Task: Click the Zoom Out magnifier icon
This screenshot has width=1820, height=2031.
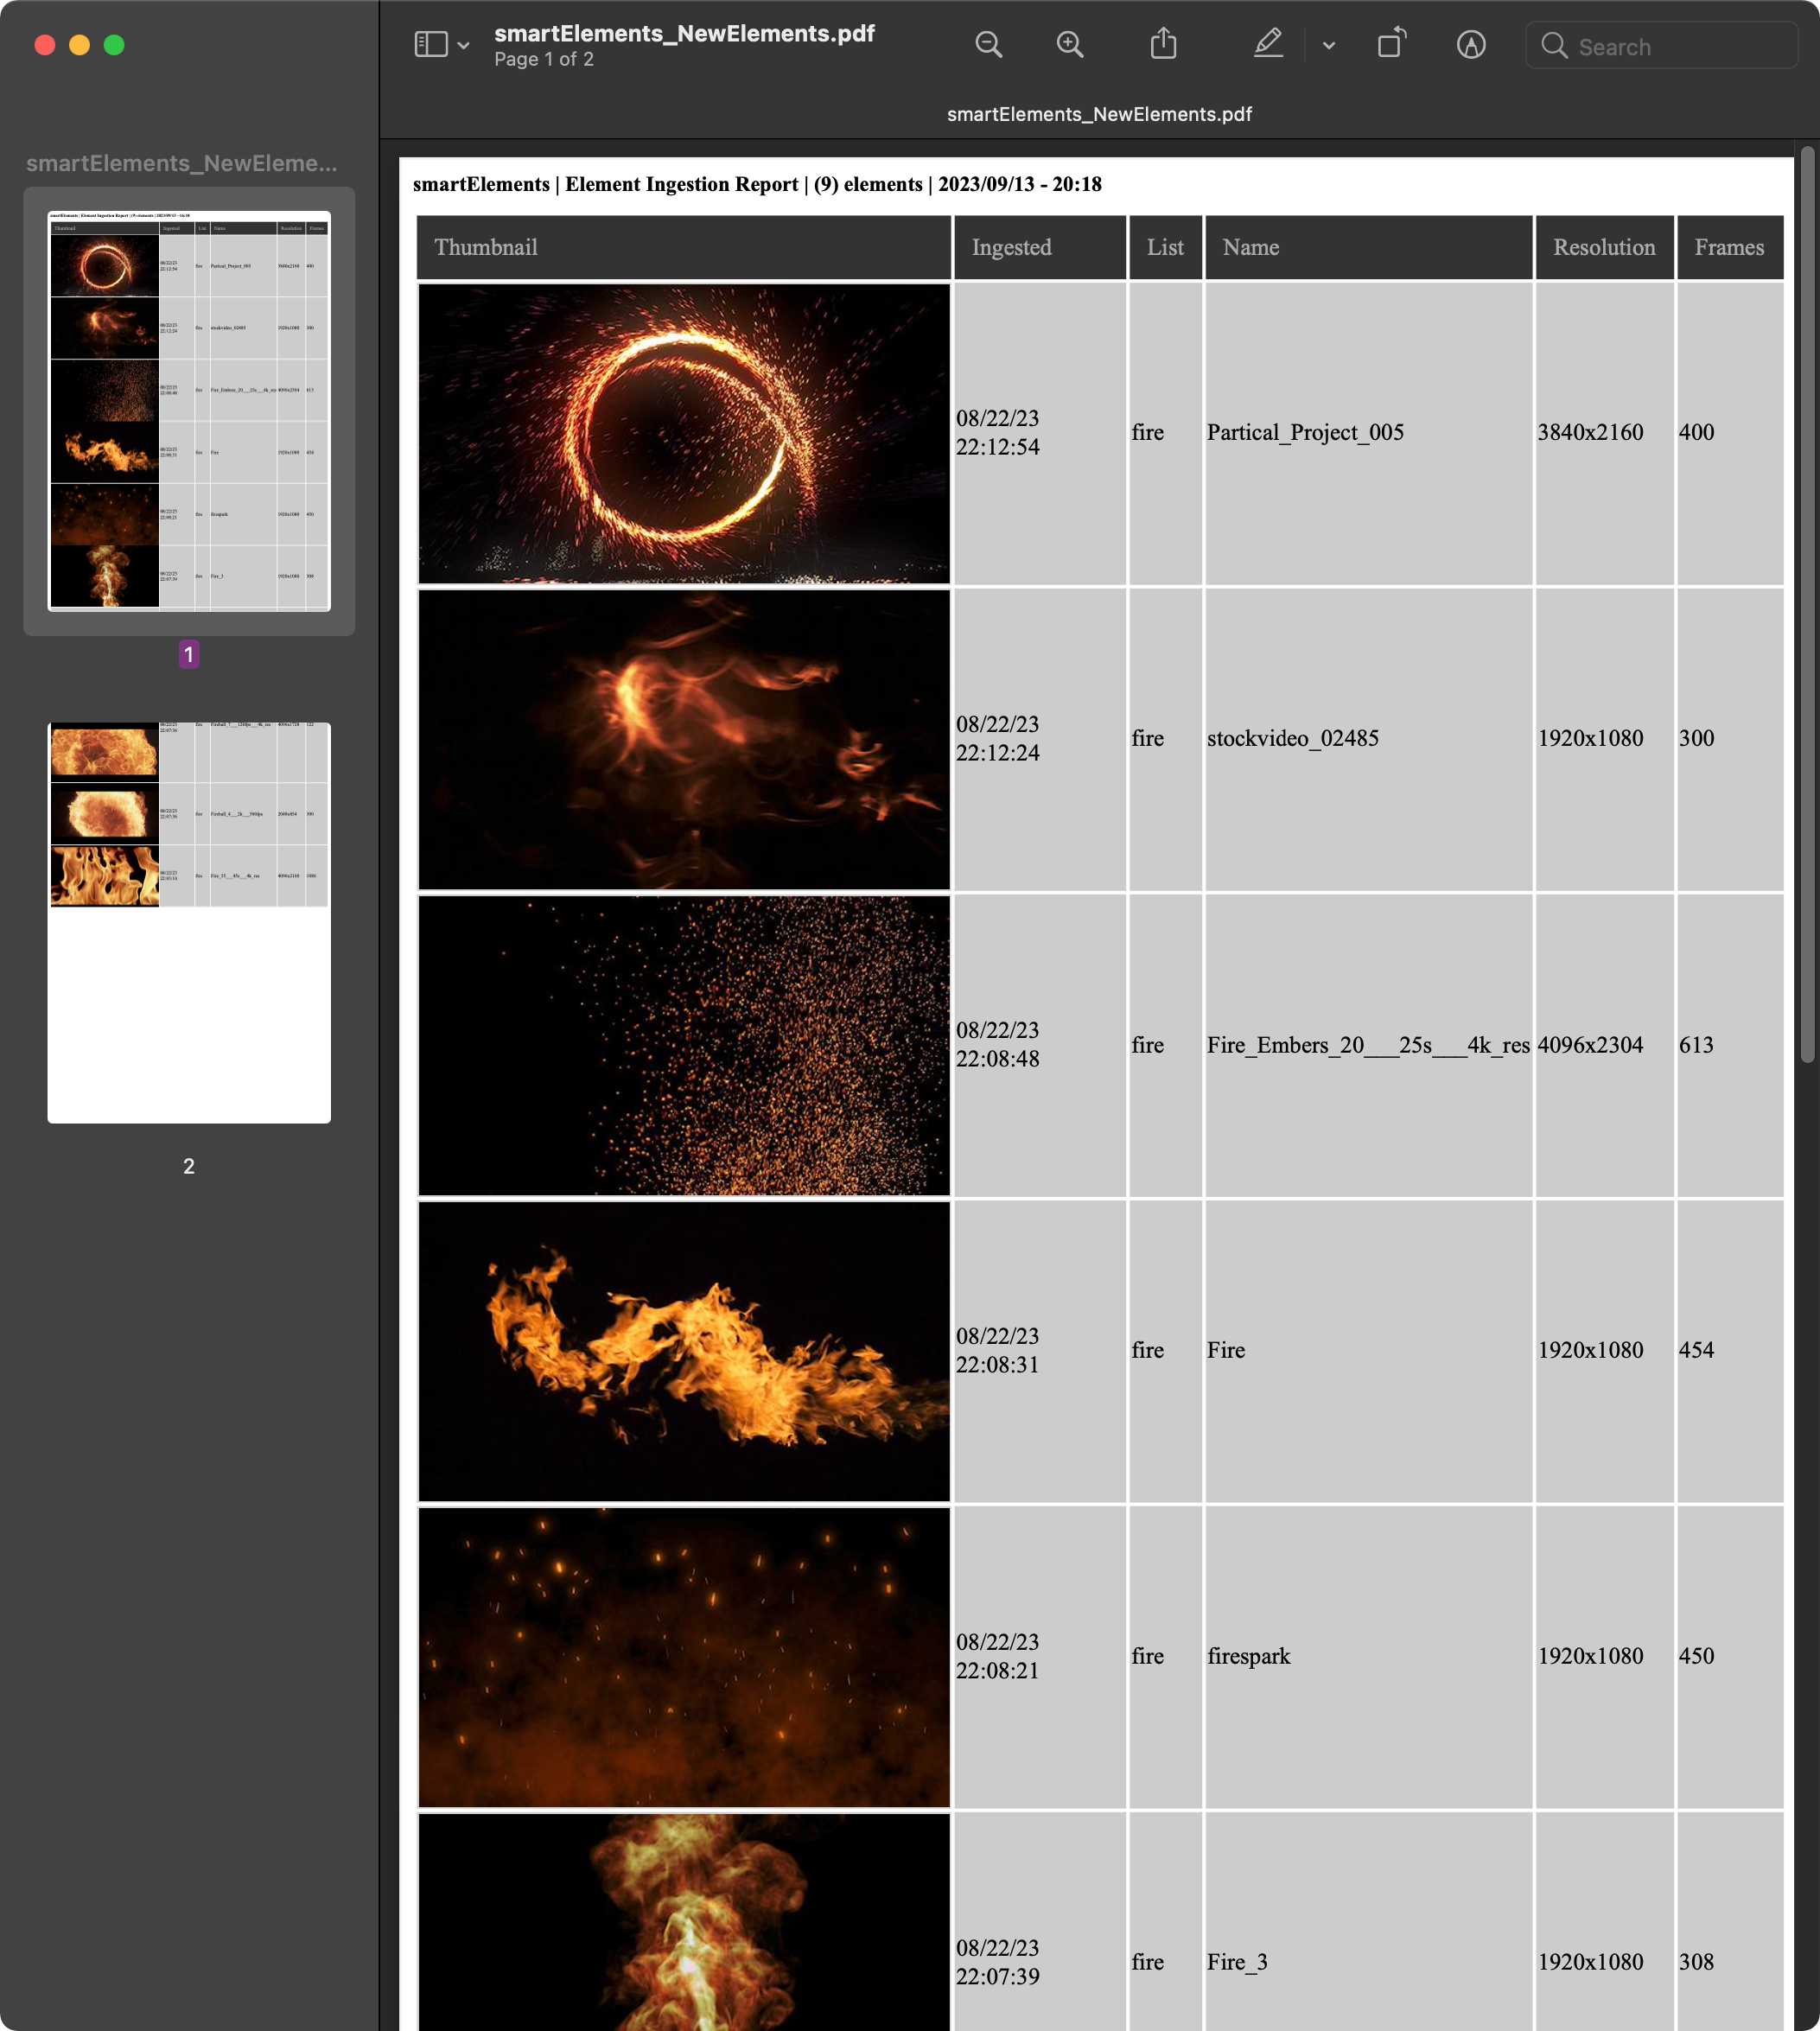Action: tap(988, 45)
